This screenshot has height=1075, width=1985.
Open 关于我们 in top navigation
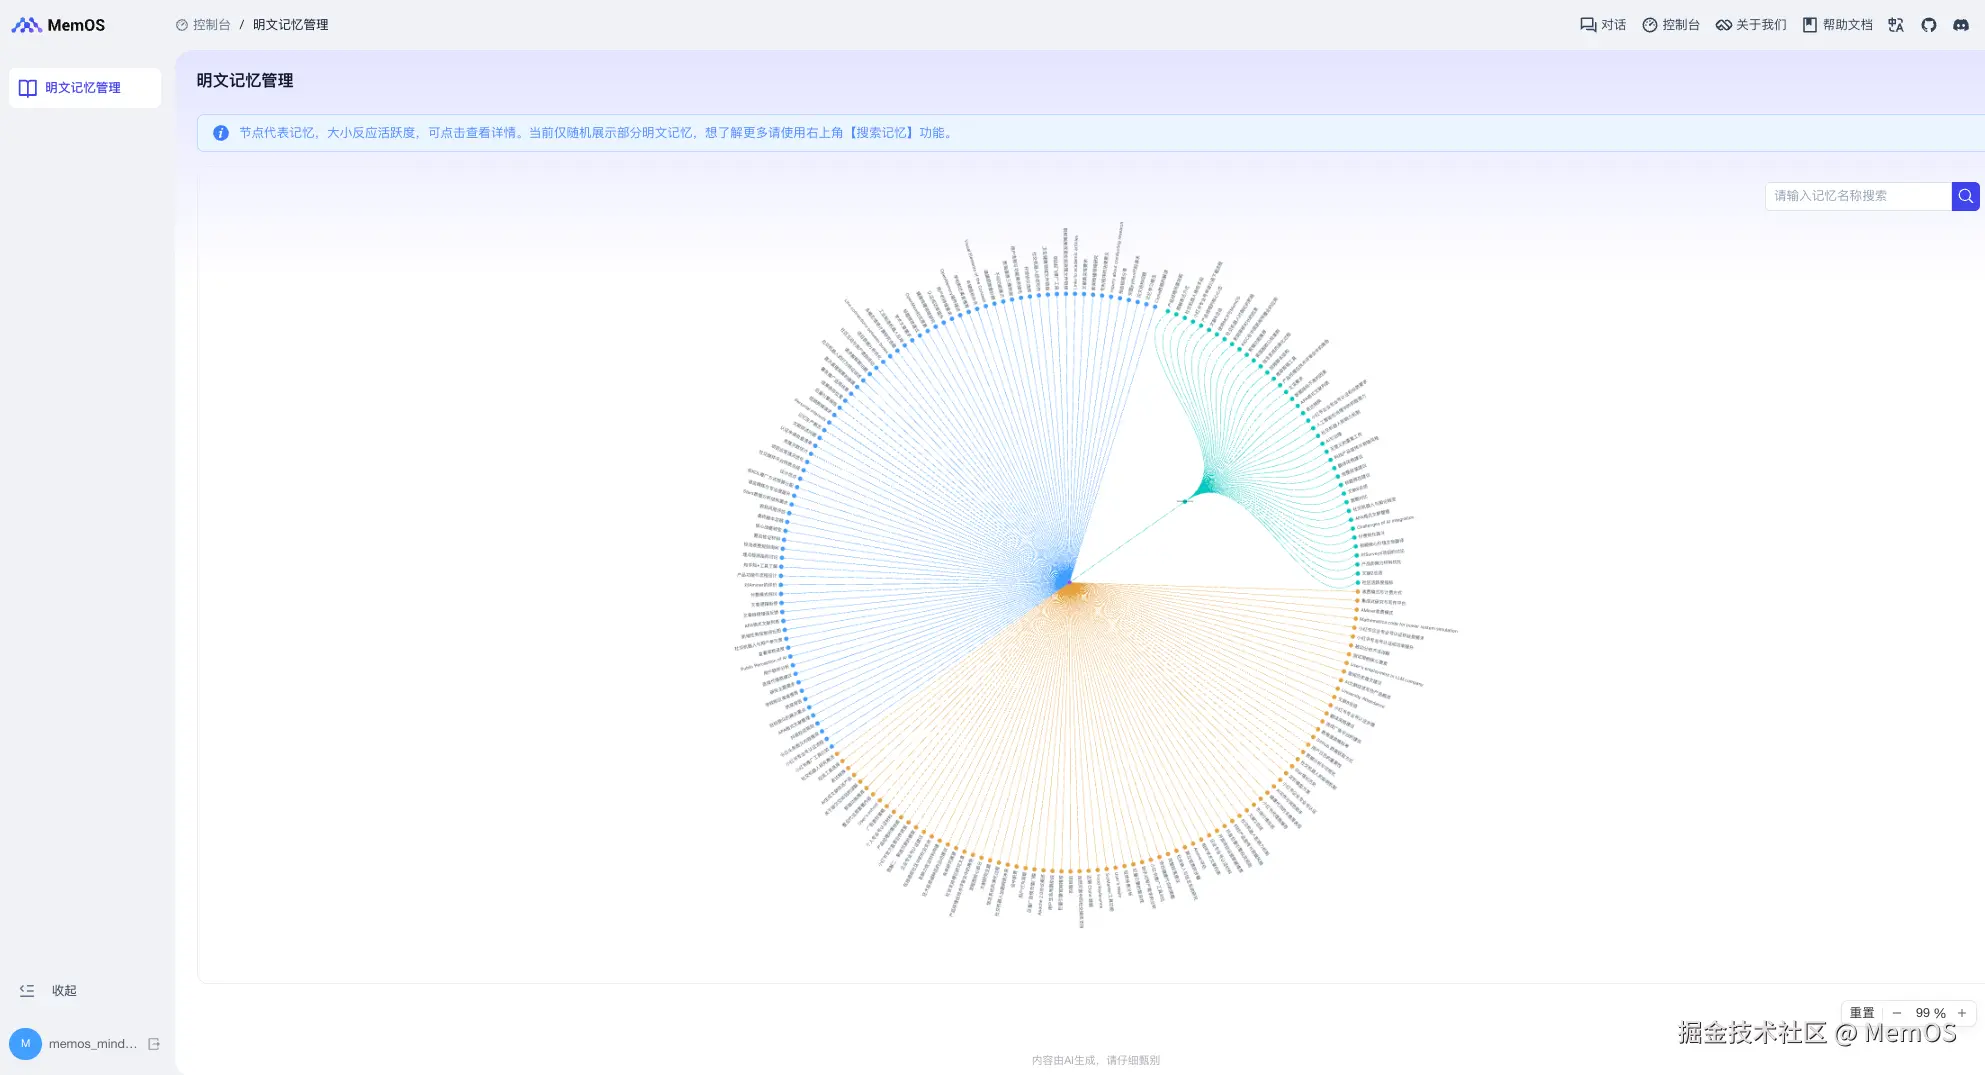(x=1751, y=25)
